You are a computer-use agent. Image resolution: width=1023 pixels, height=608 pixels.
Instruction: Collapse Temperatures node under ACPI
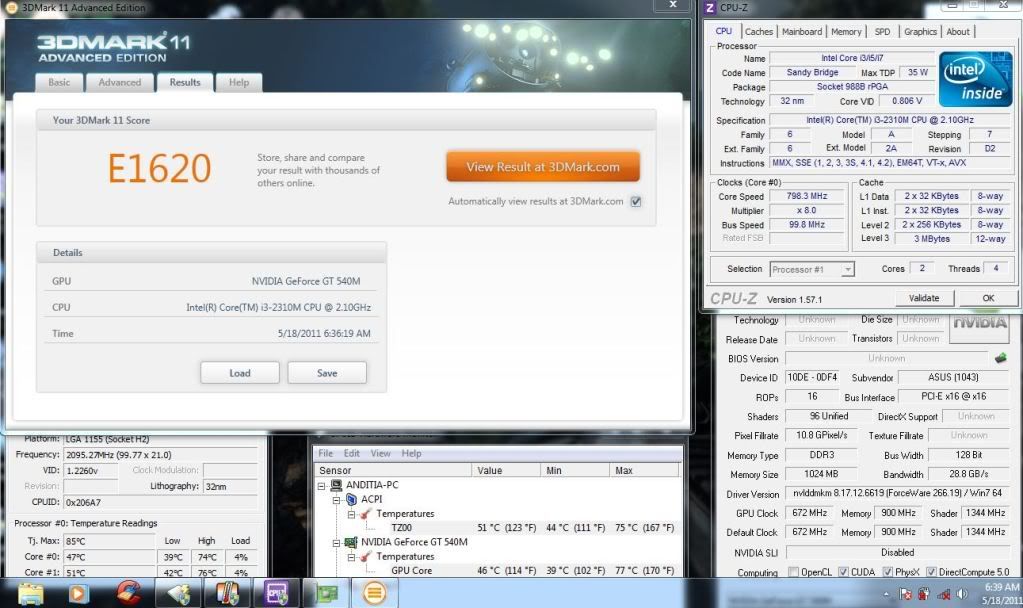click(x=351, y=514)
